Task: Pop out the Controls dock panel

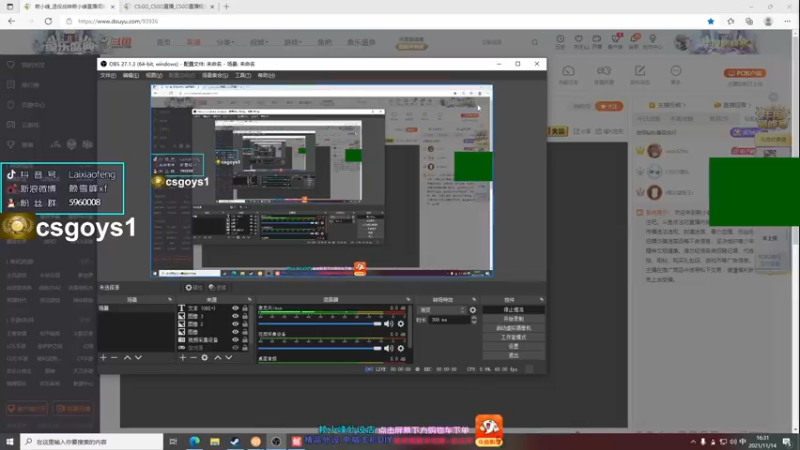Action: pos(541,299)
